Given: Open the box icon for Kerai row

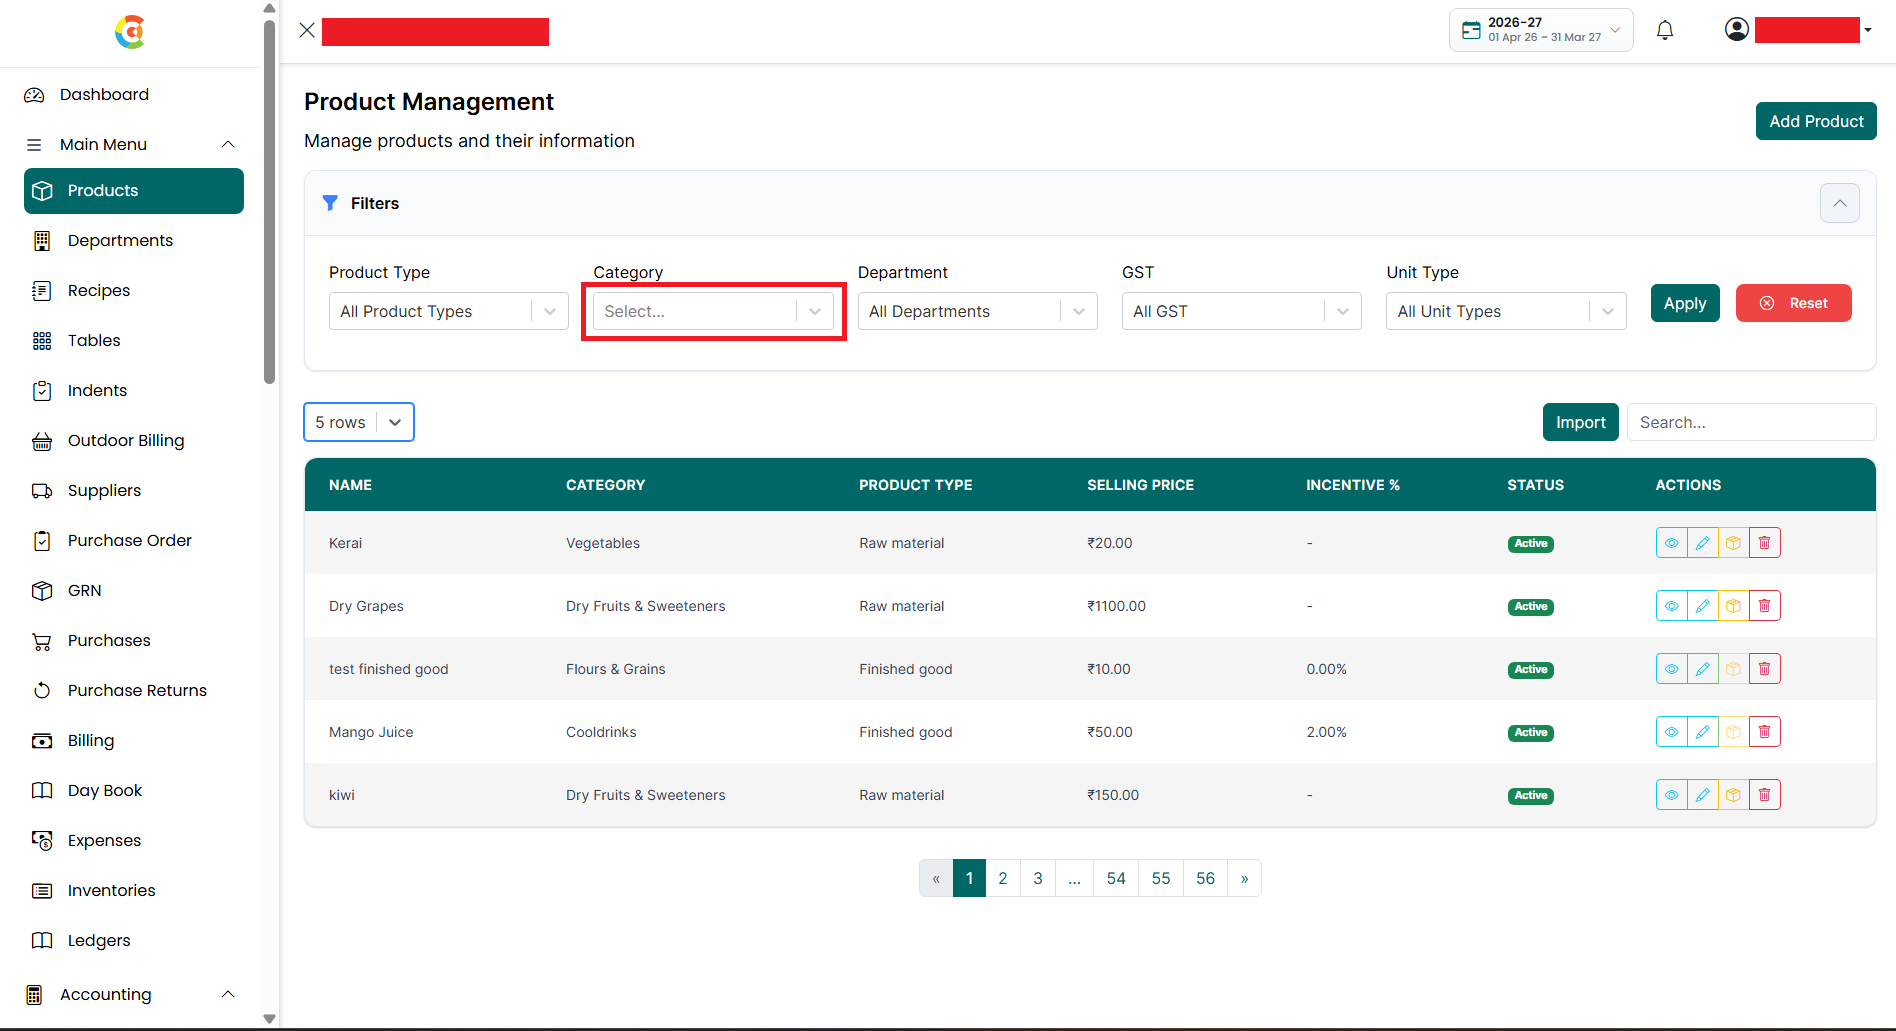Looking at the screenshot, I should [x=1733, y=543].
